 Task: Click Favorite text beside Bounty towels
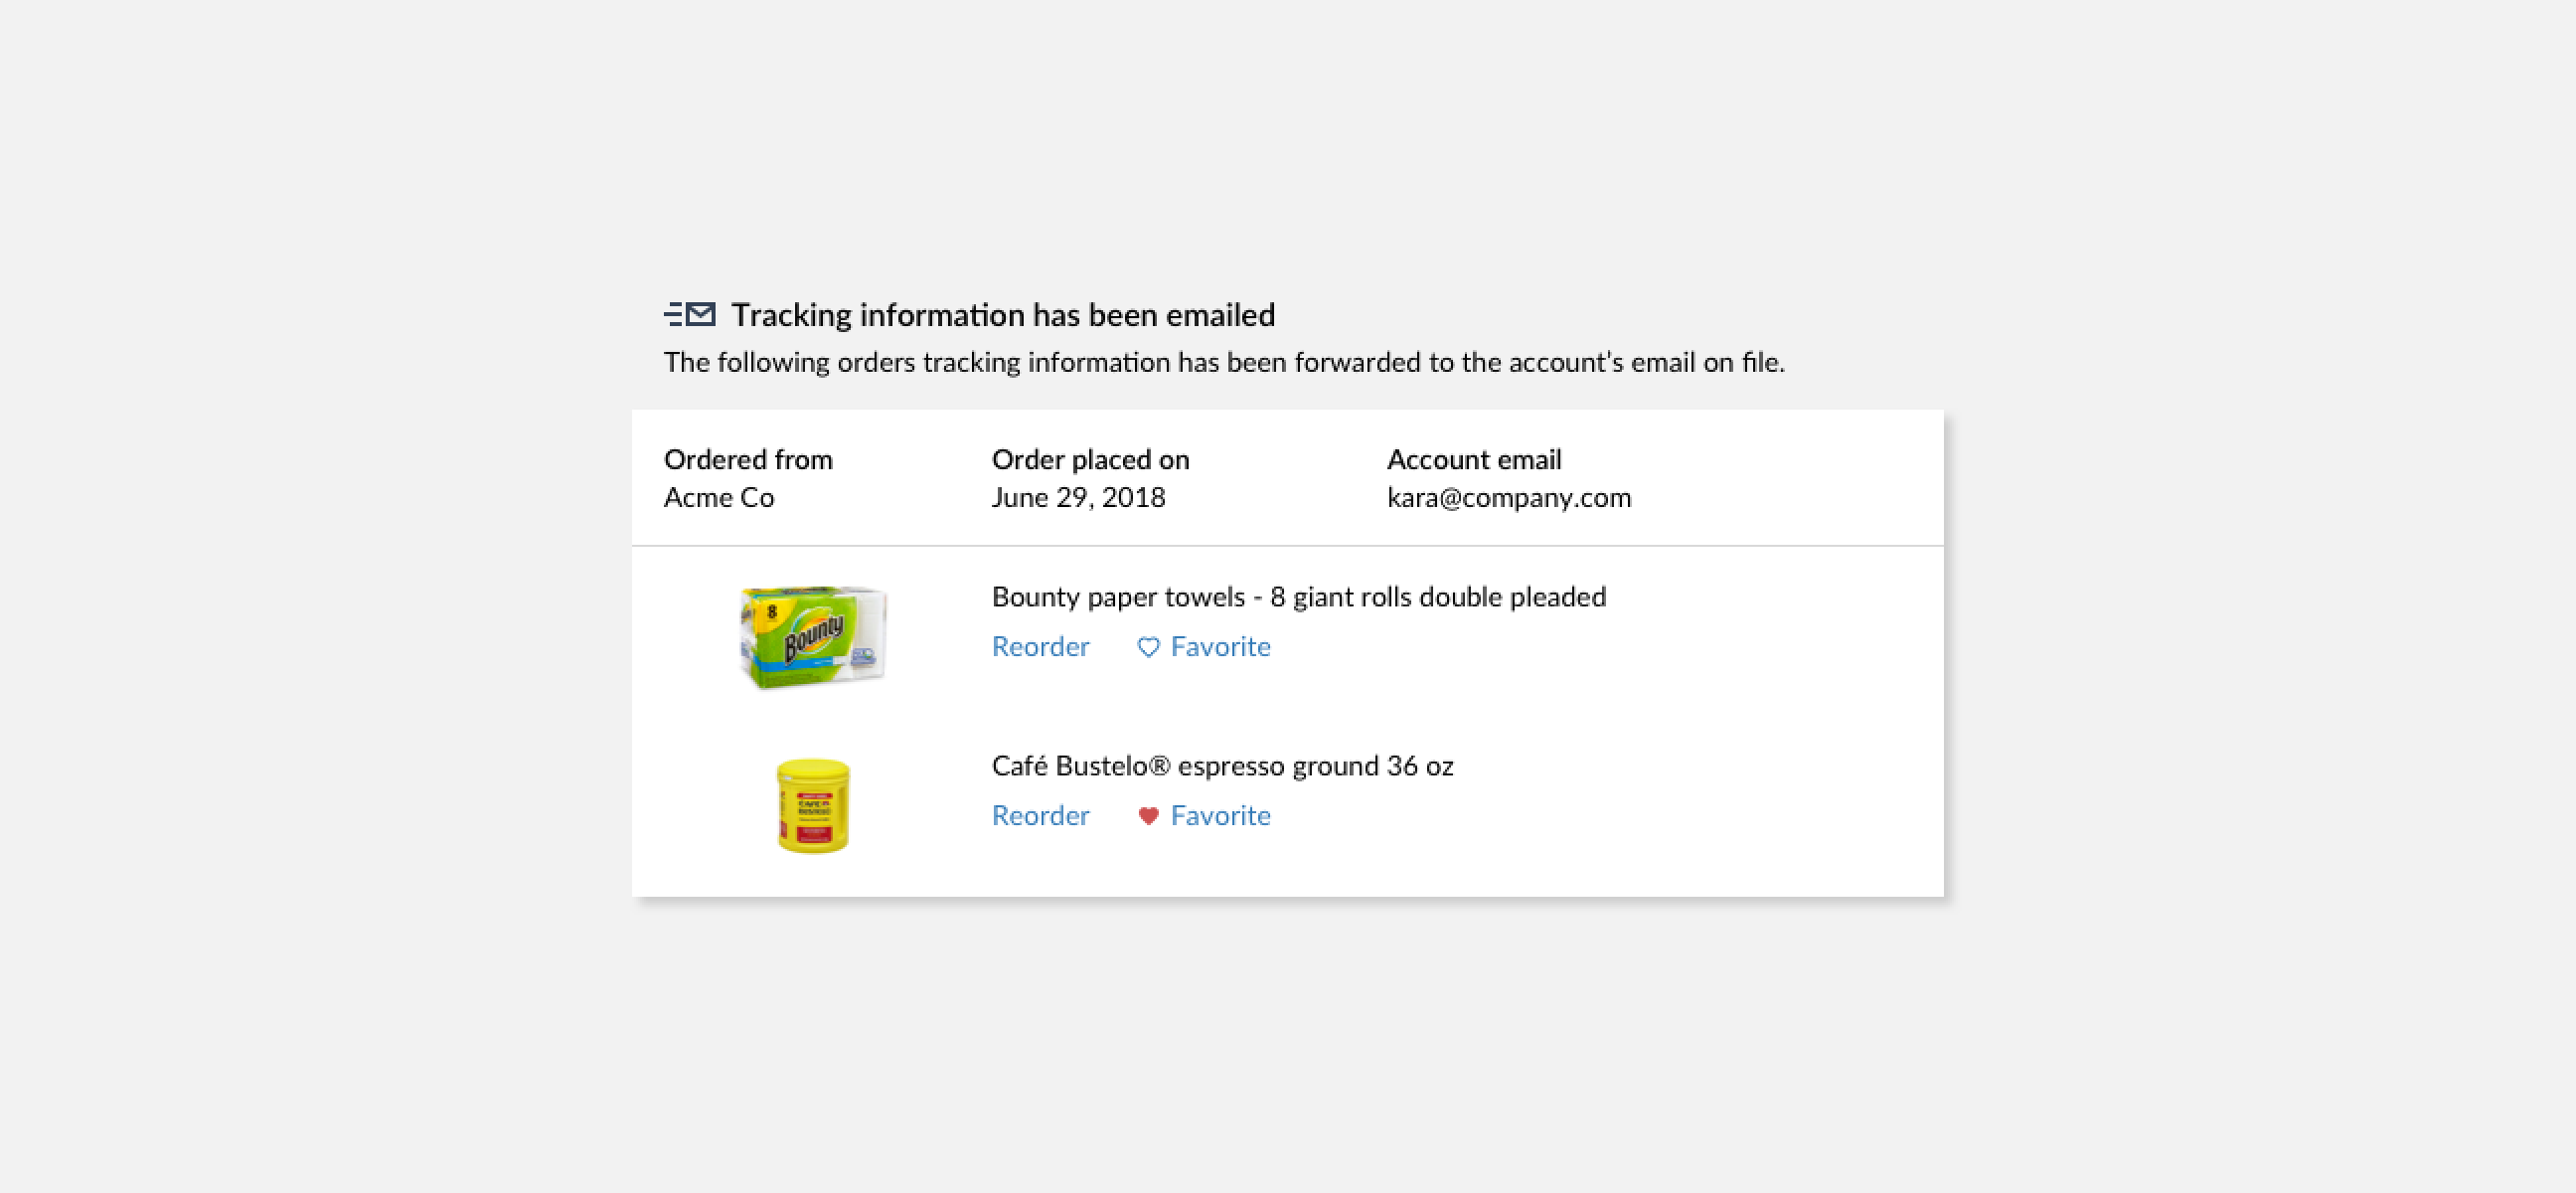[1220, 647]
